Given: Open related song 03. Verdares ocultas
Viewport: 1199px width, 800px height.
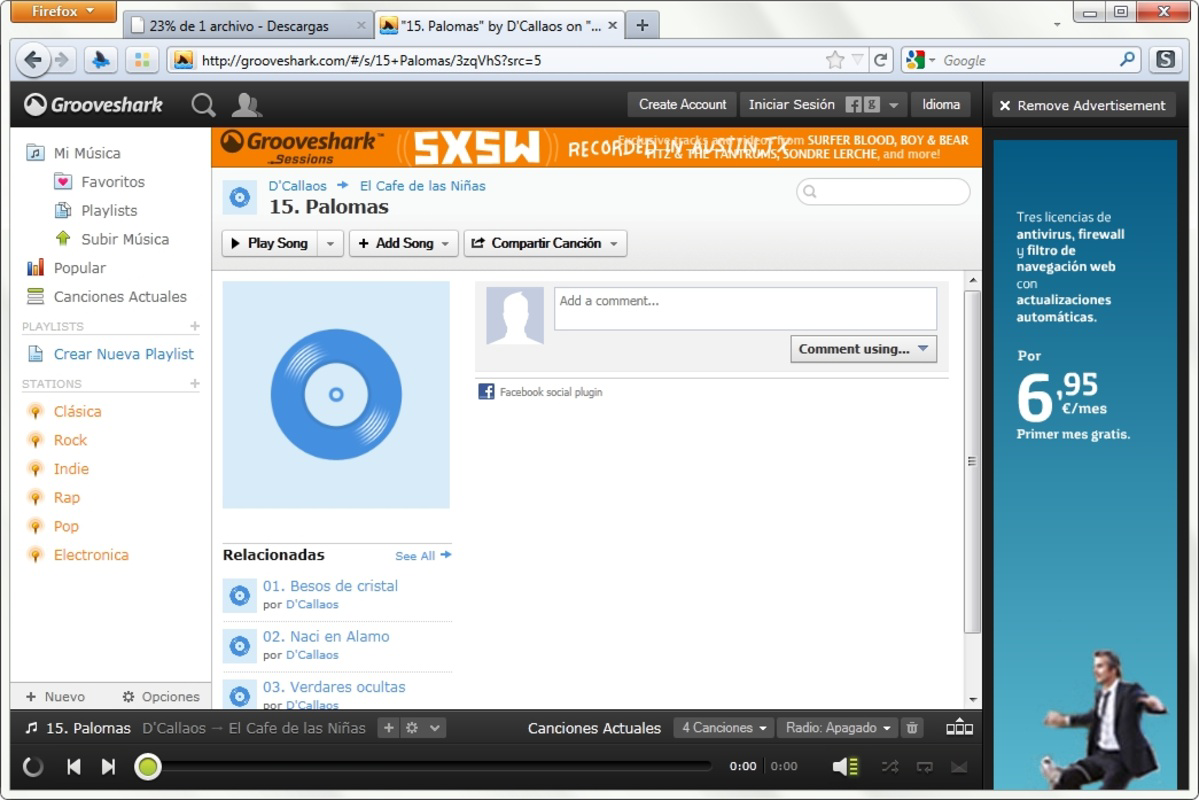Looking at the screenshot, I should [x=334, y=687].
